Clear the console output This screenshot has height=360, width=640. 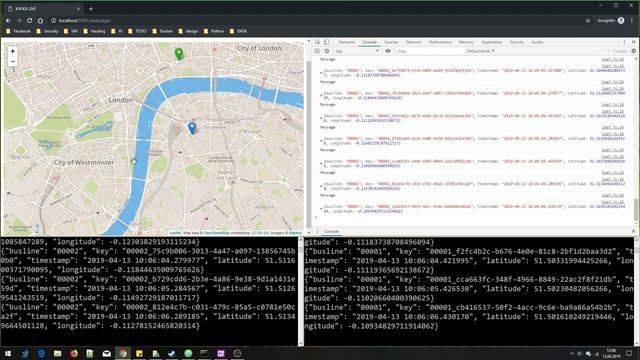327,51
